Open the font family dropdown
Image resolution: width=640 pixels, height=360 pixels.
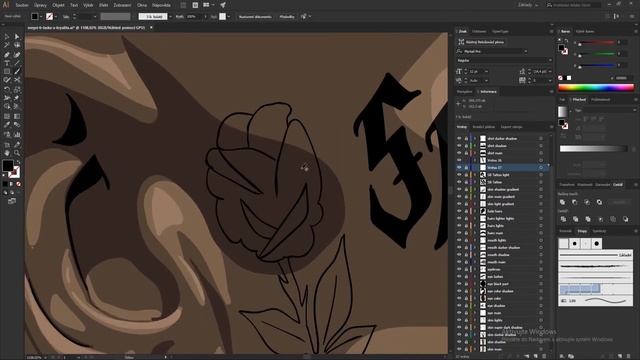pos(525,51)
